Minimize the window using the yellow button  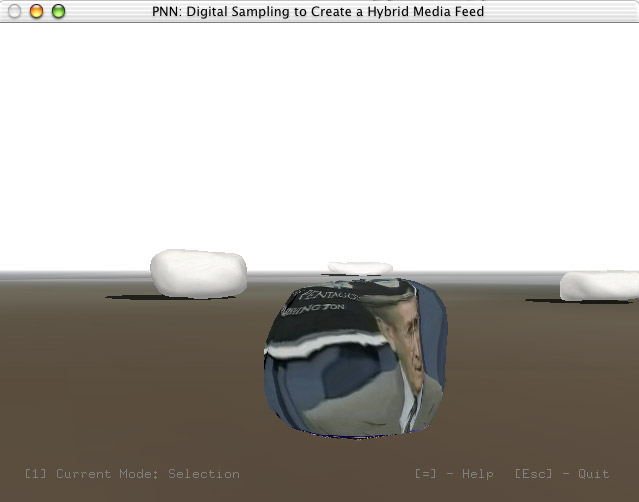[x=36, y=11]
